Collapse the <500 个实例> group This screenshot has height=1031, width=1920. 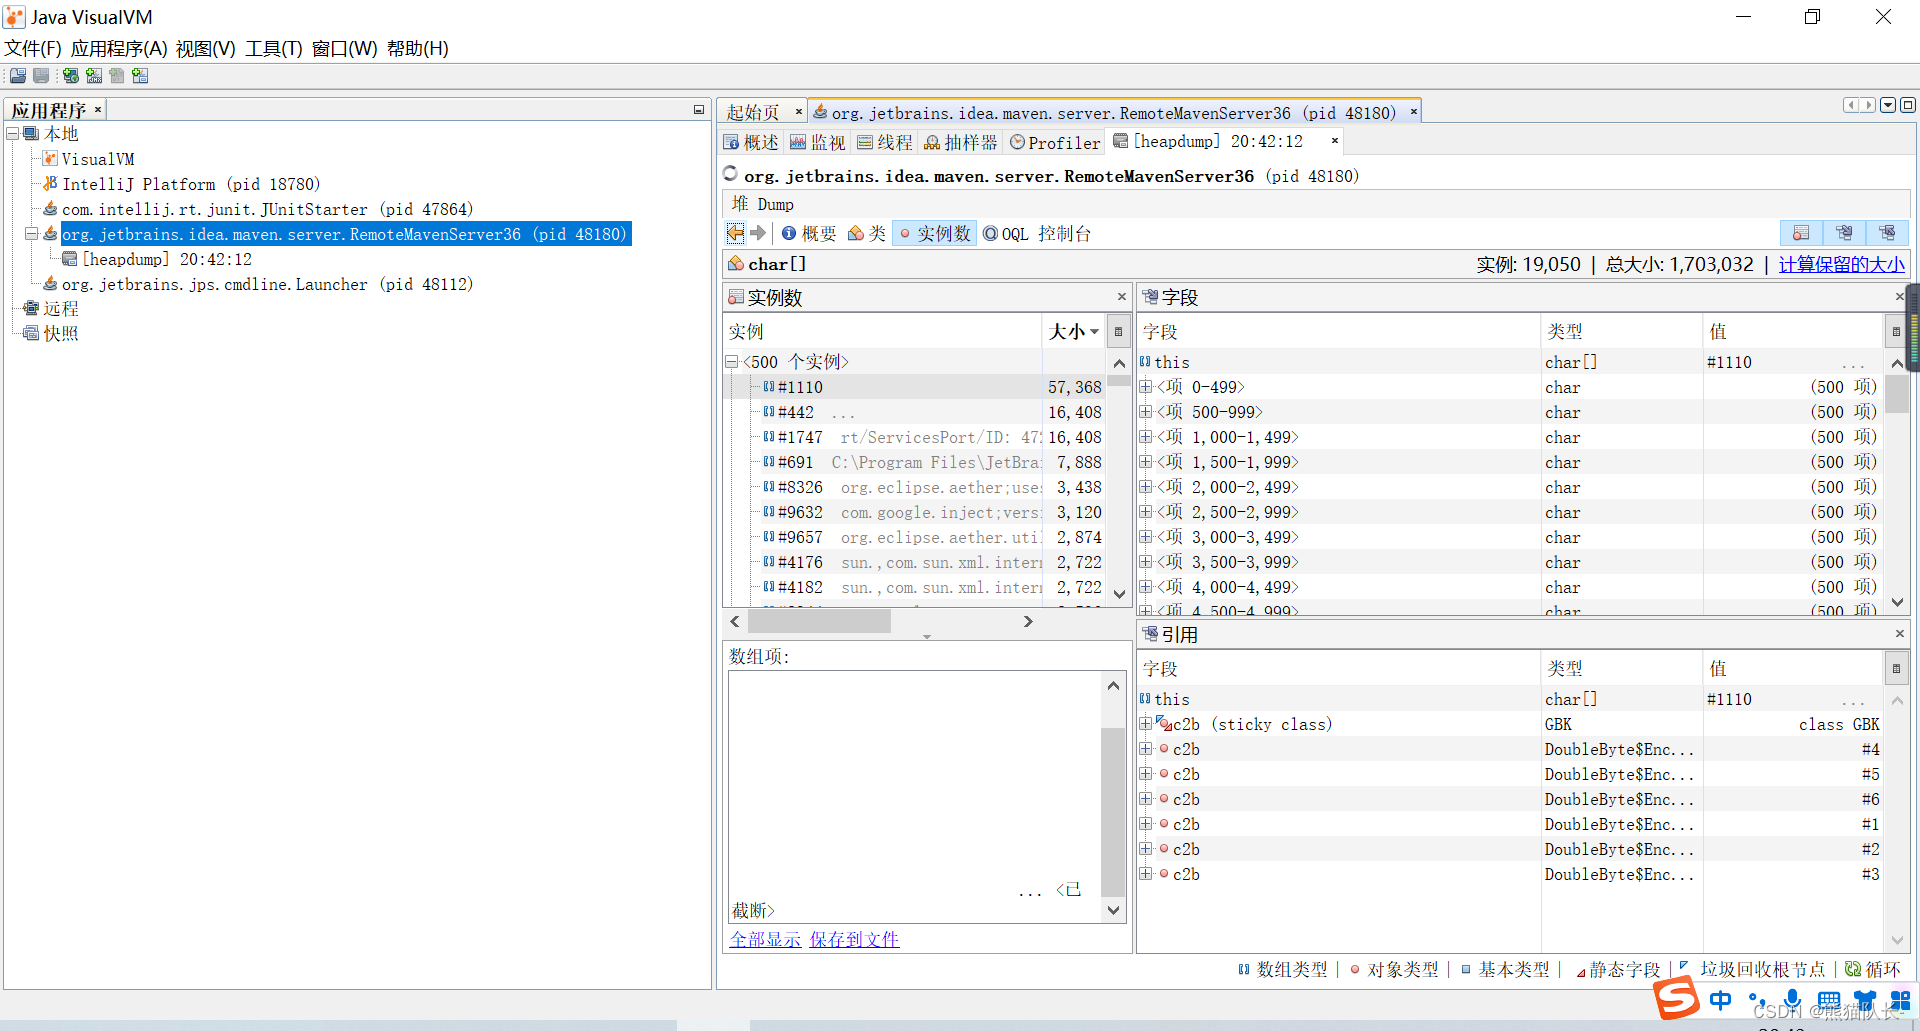click(x=731, y=362)
